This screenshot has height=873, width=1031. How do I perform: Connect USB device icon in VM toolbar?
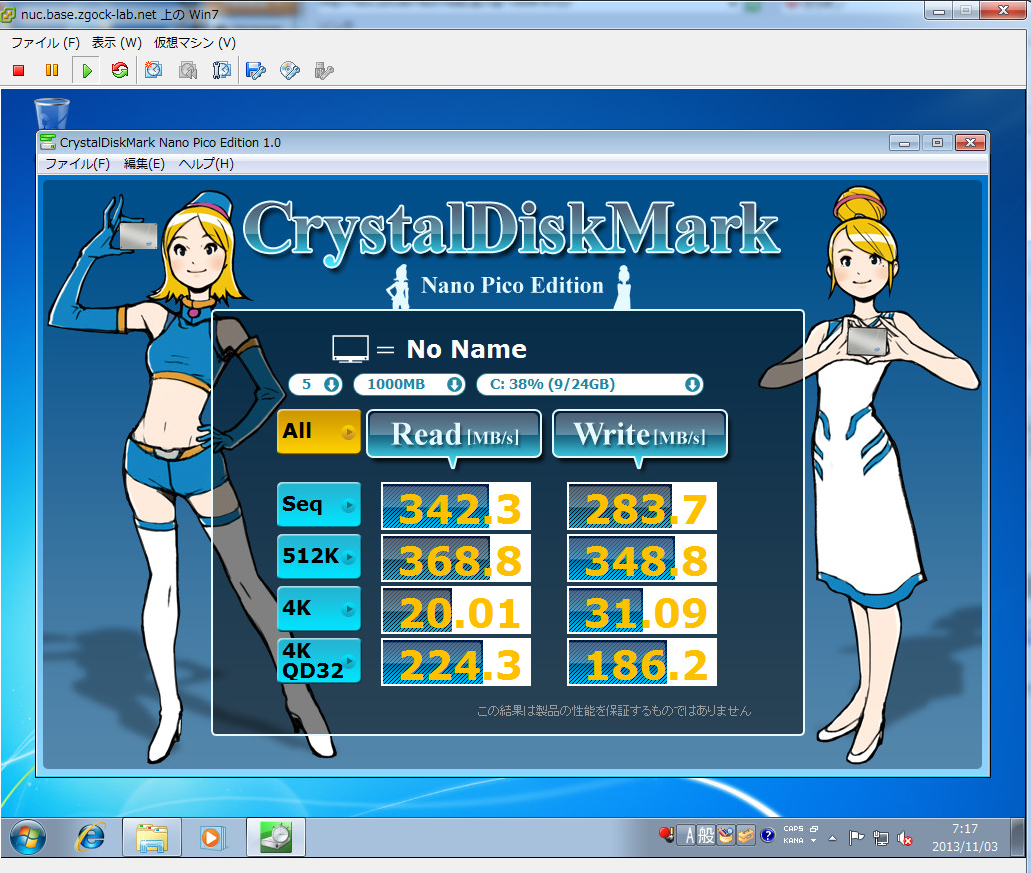click(324, 70)
